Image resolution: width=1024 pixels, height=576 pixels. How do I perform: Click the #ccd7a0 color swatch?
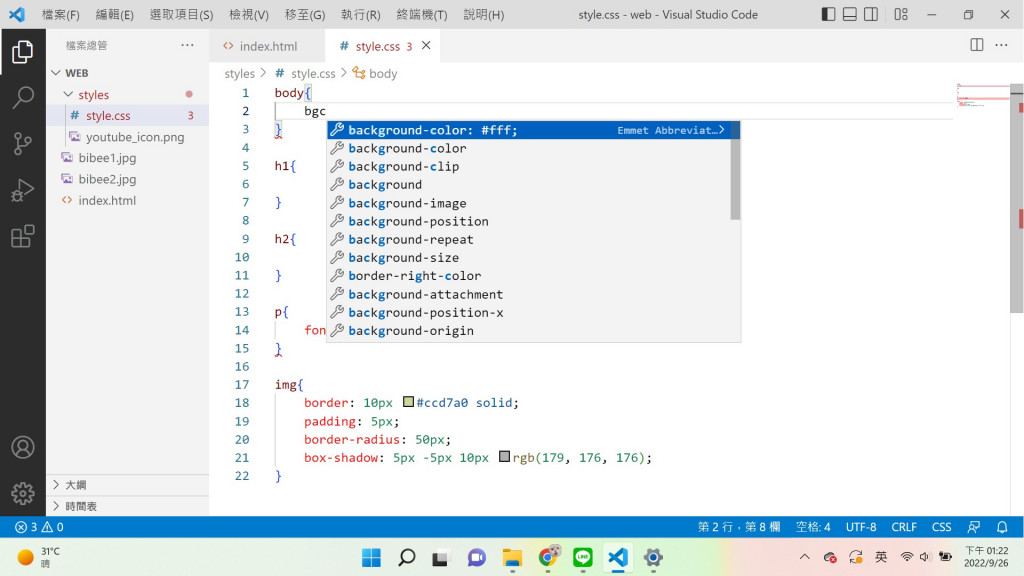pyautogui.click(x=408, y=402)
